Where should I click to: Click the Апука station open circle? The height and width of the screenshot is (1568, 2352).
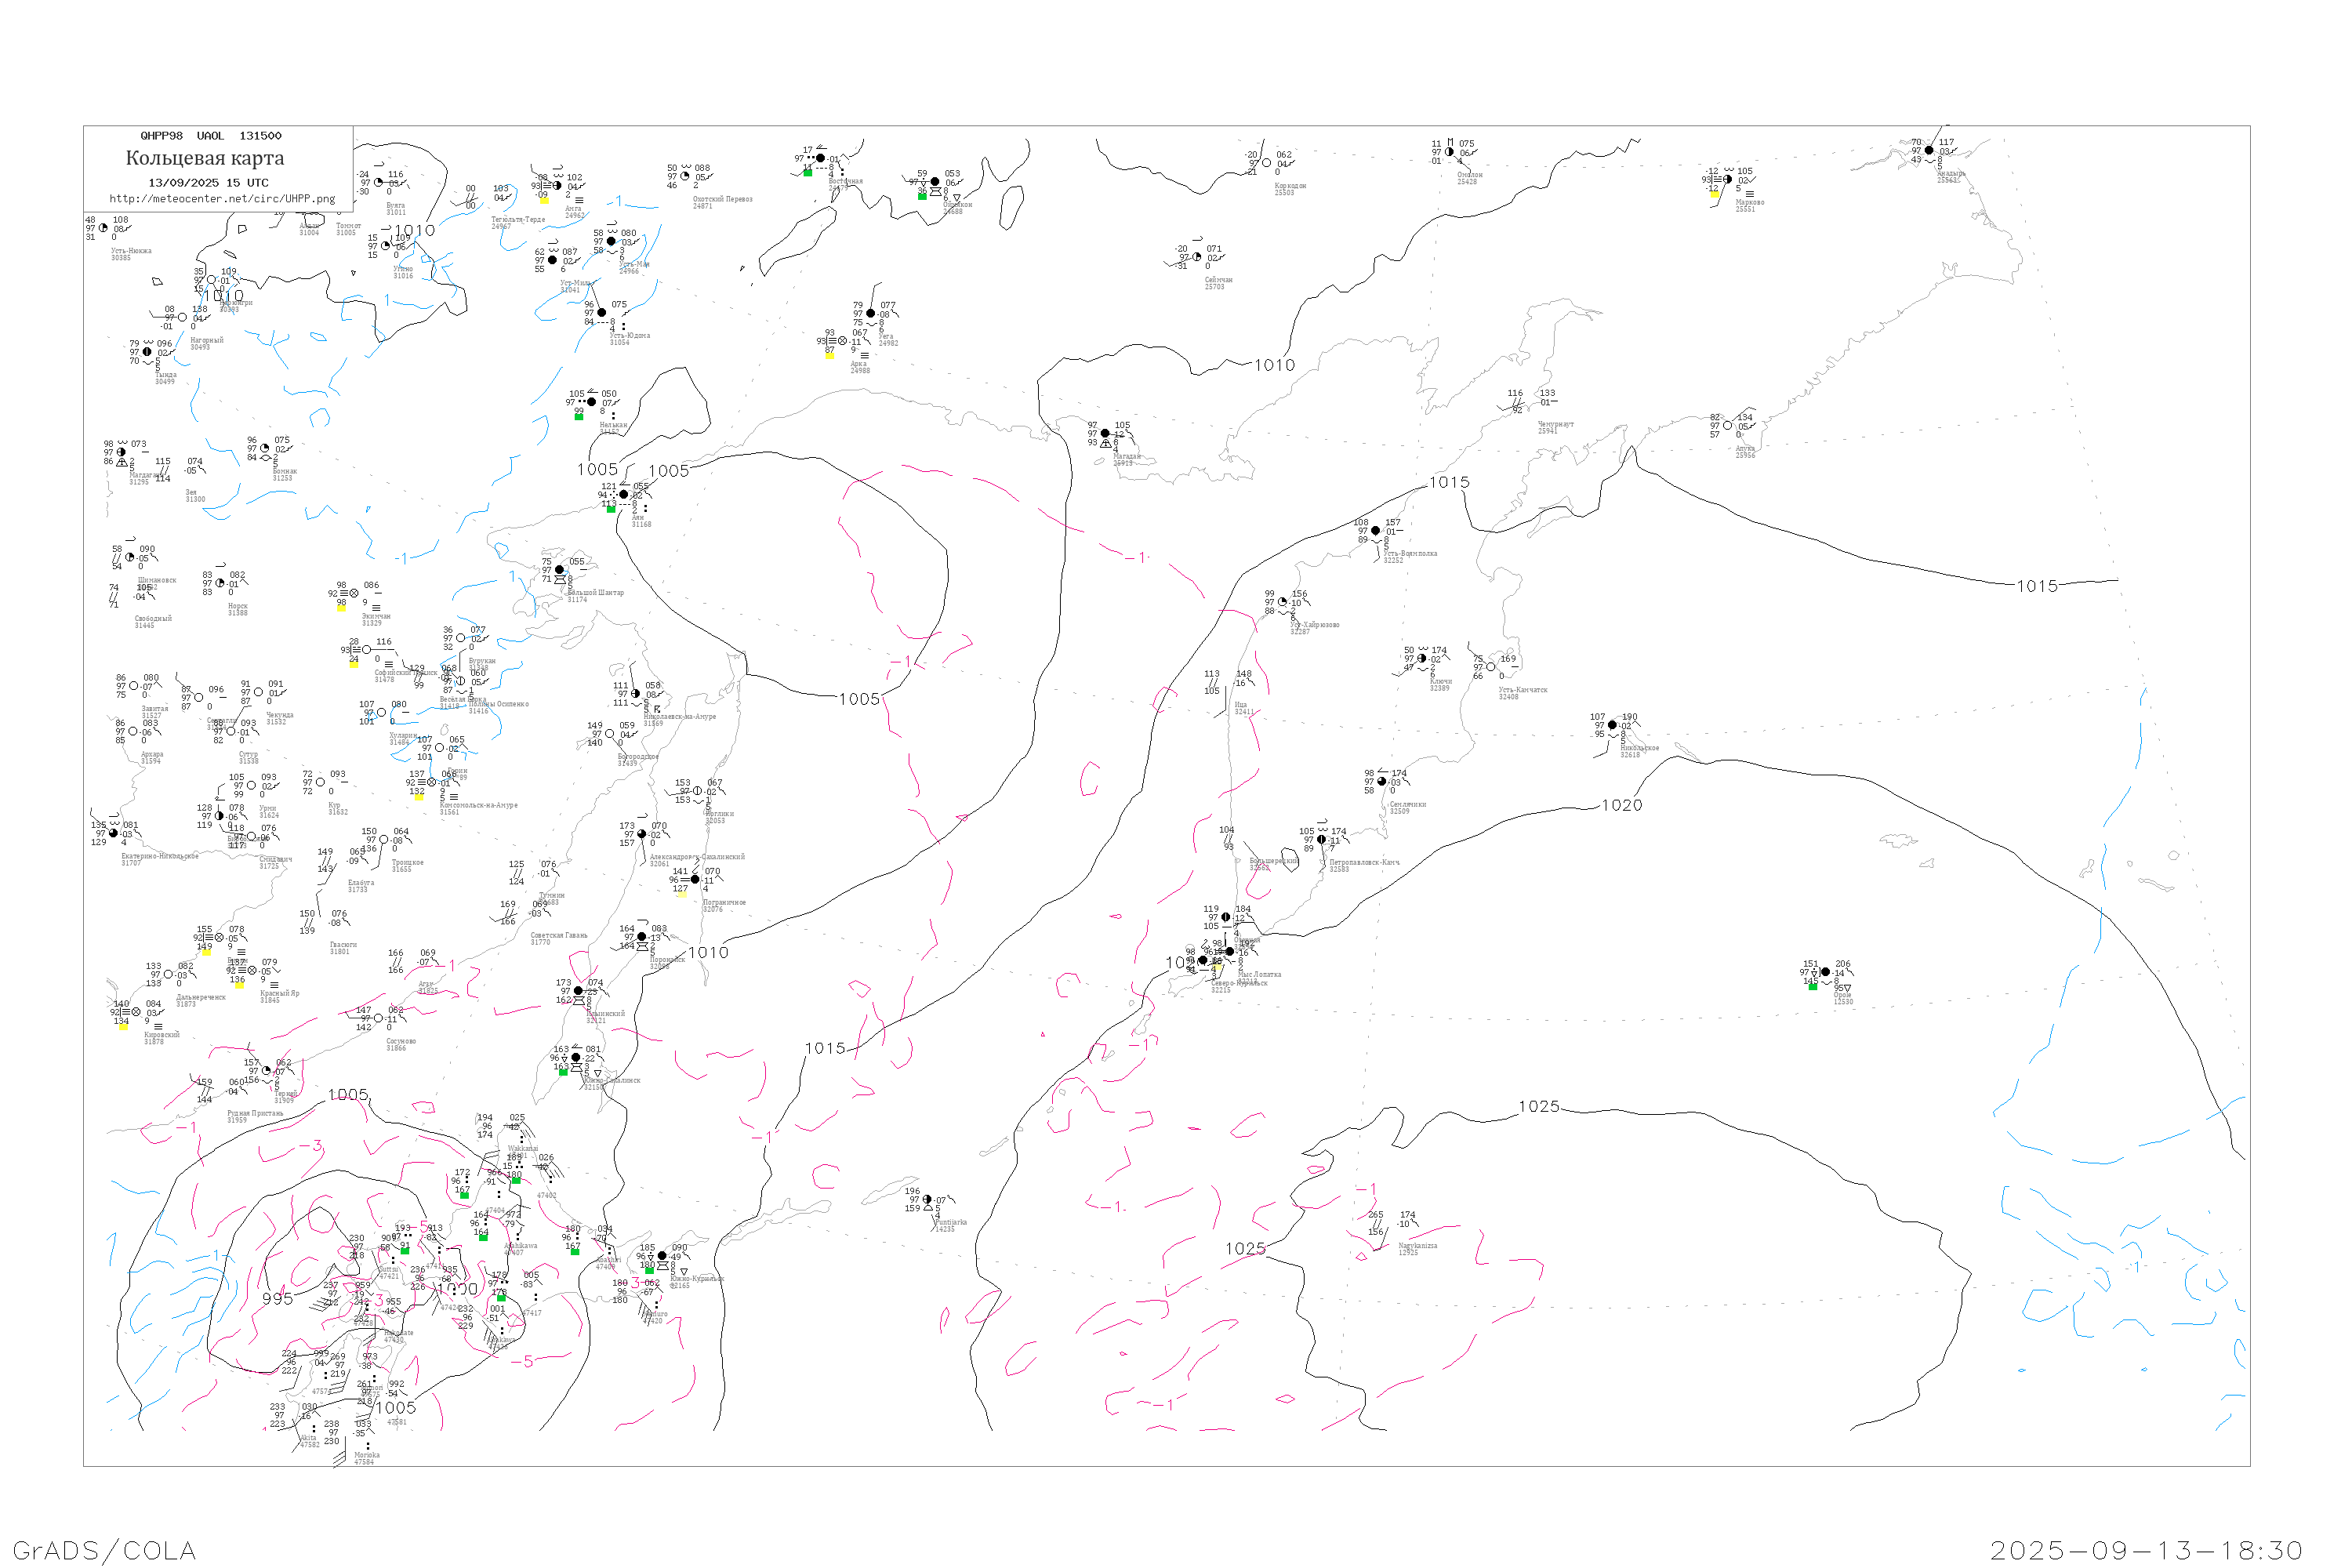tap(1728, 426)
